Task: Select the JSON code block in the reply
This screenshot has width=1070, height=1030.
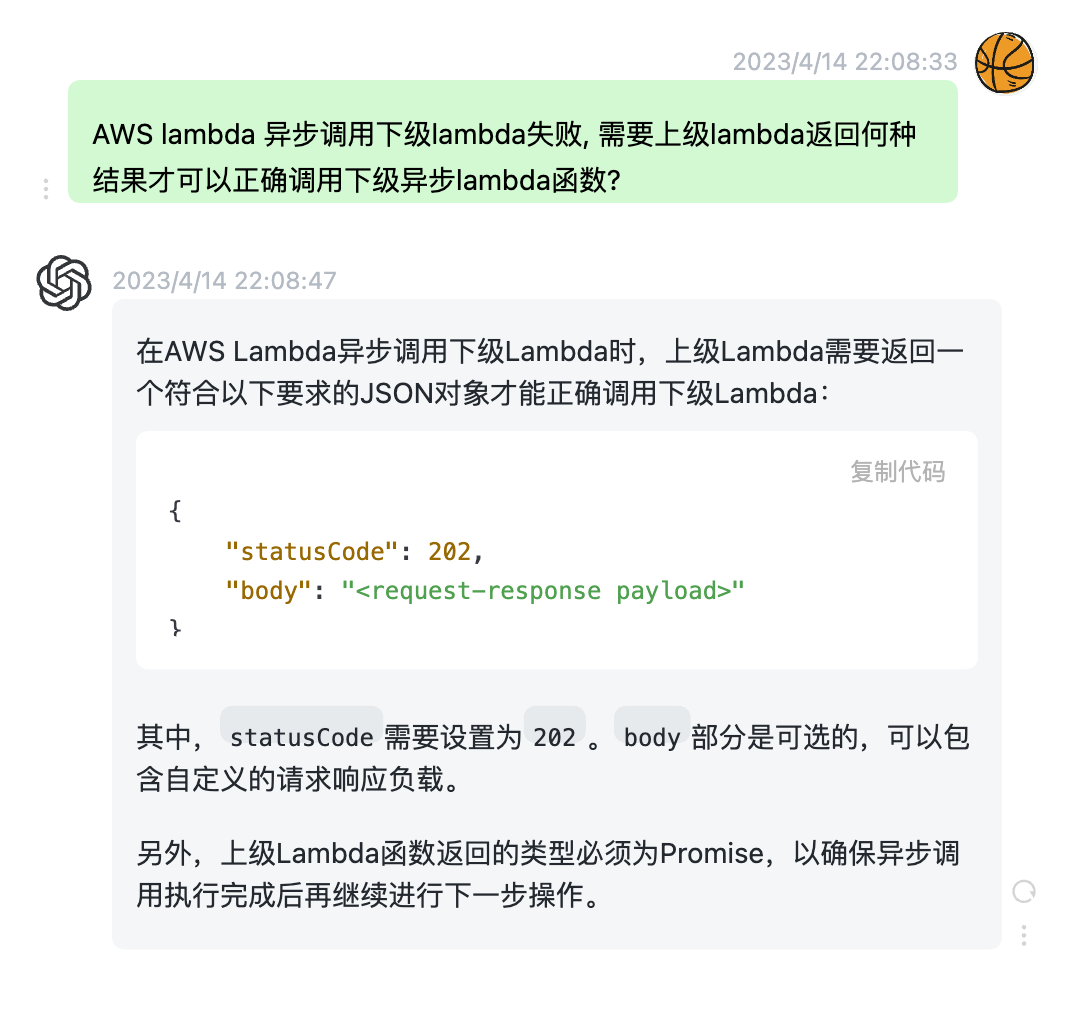Action: point(556,550)
